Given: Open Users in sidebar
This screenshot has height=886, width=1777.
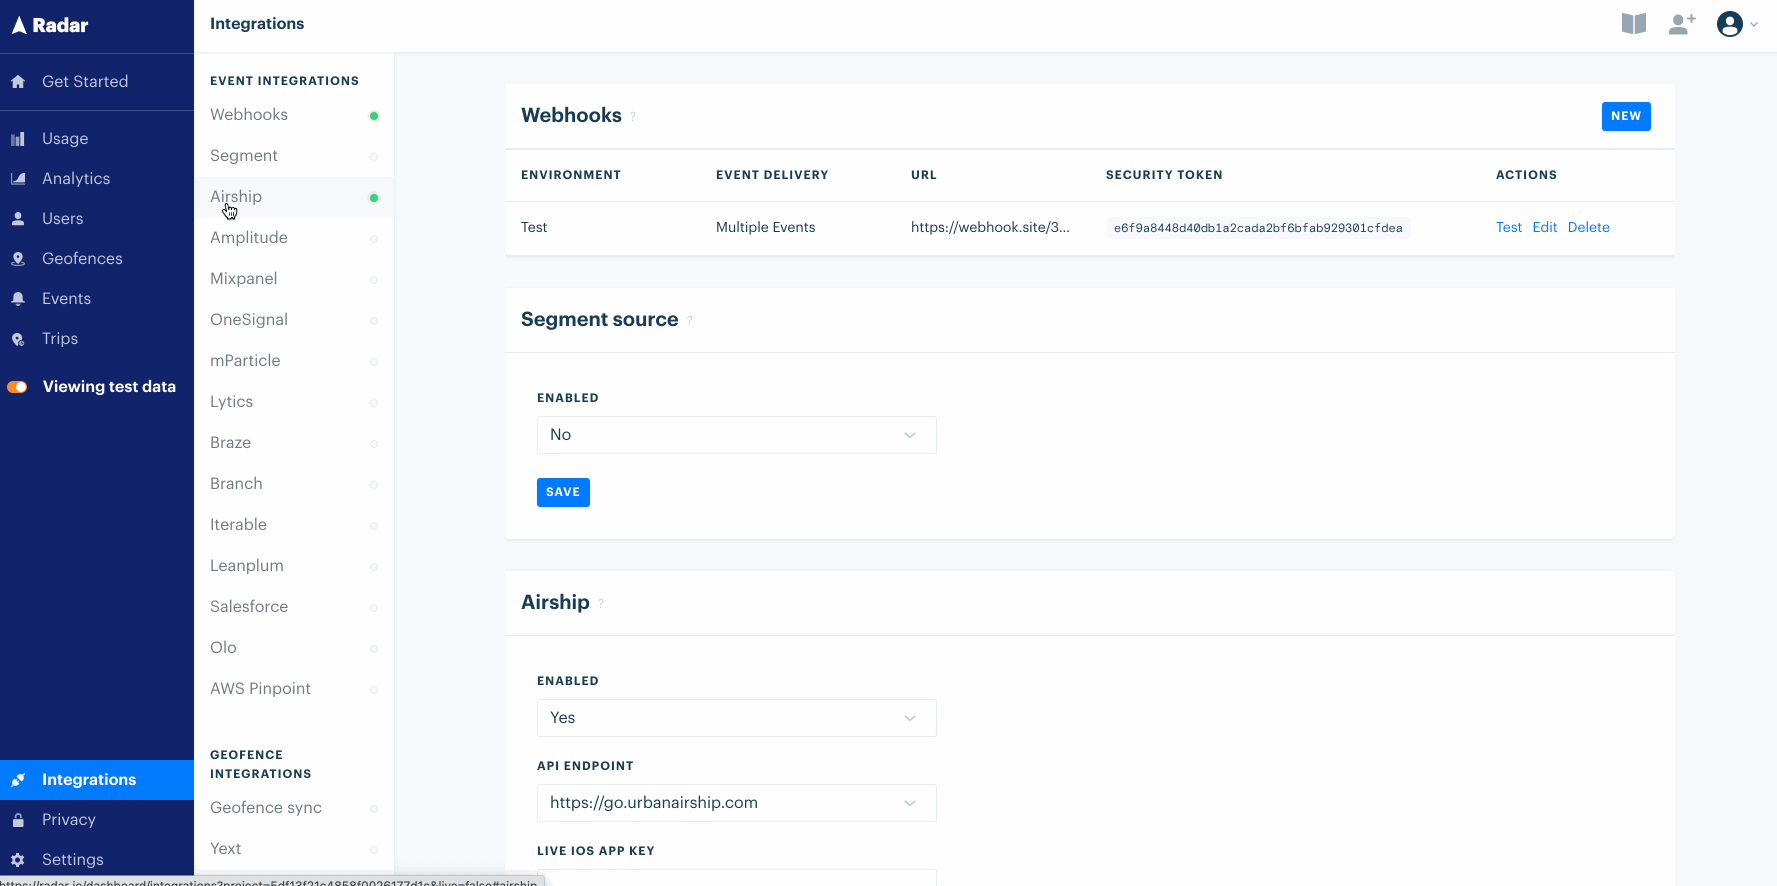Looking at the screenshot, I should click(97, 219).
